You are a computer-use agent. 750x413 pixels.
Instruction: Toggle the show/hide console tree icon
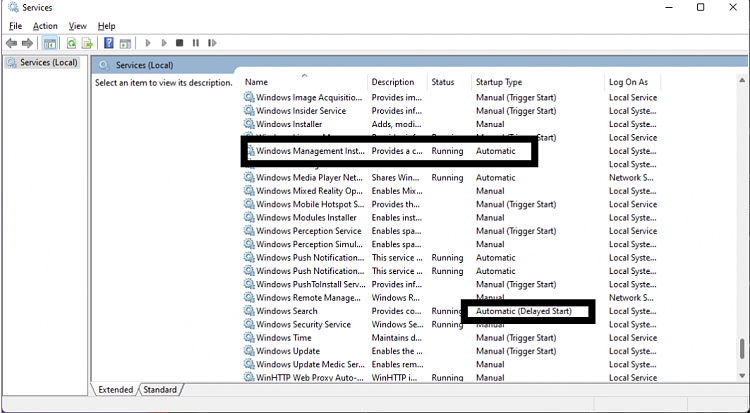[x=50, y=43]
